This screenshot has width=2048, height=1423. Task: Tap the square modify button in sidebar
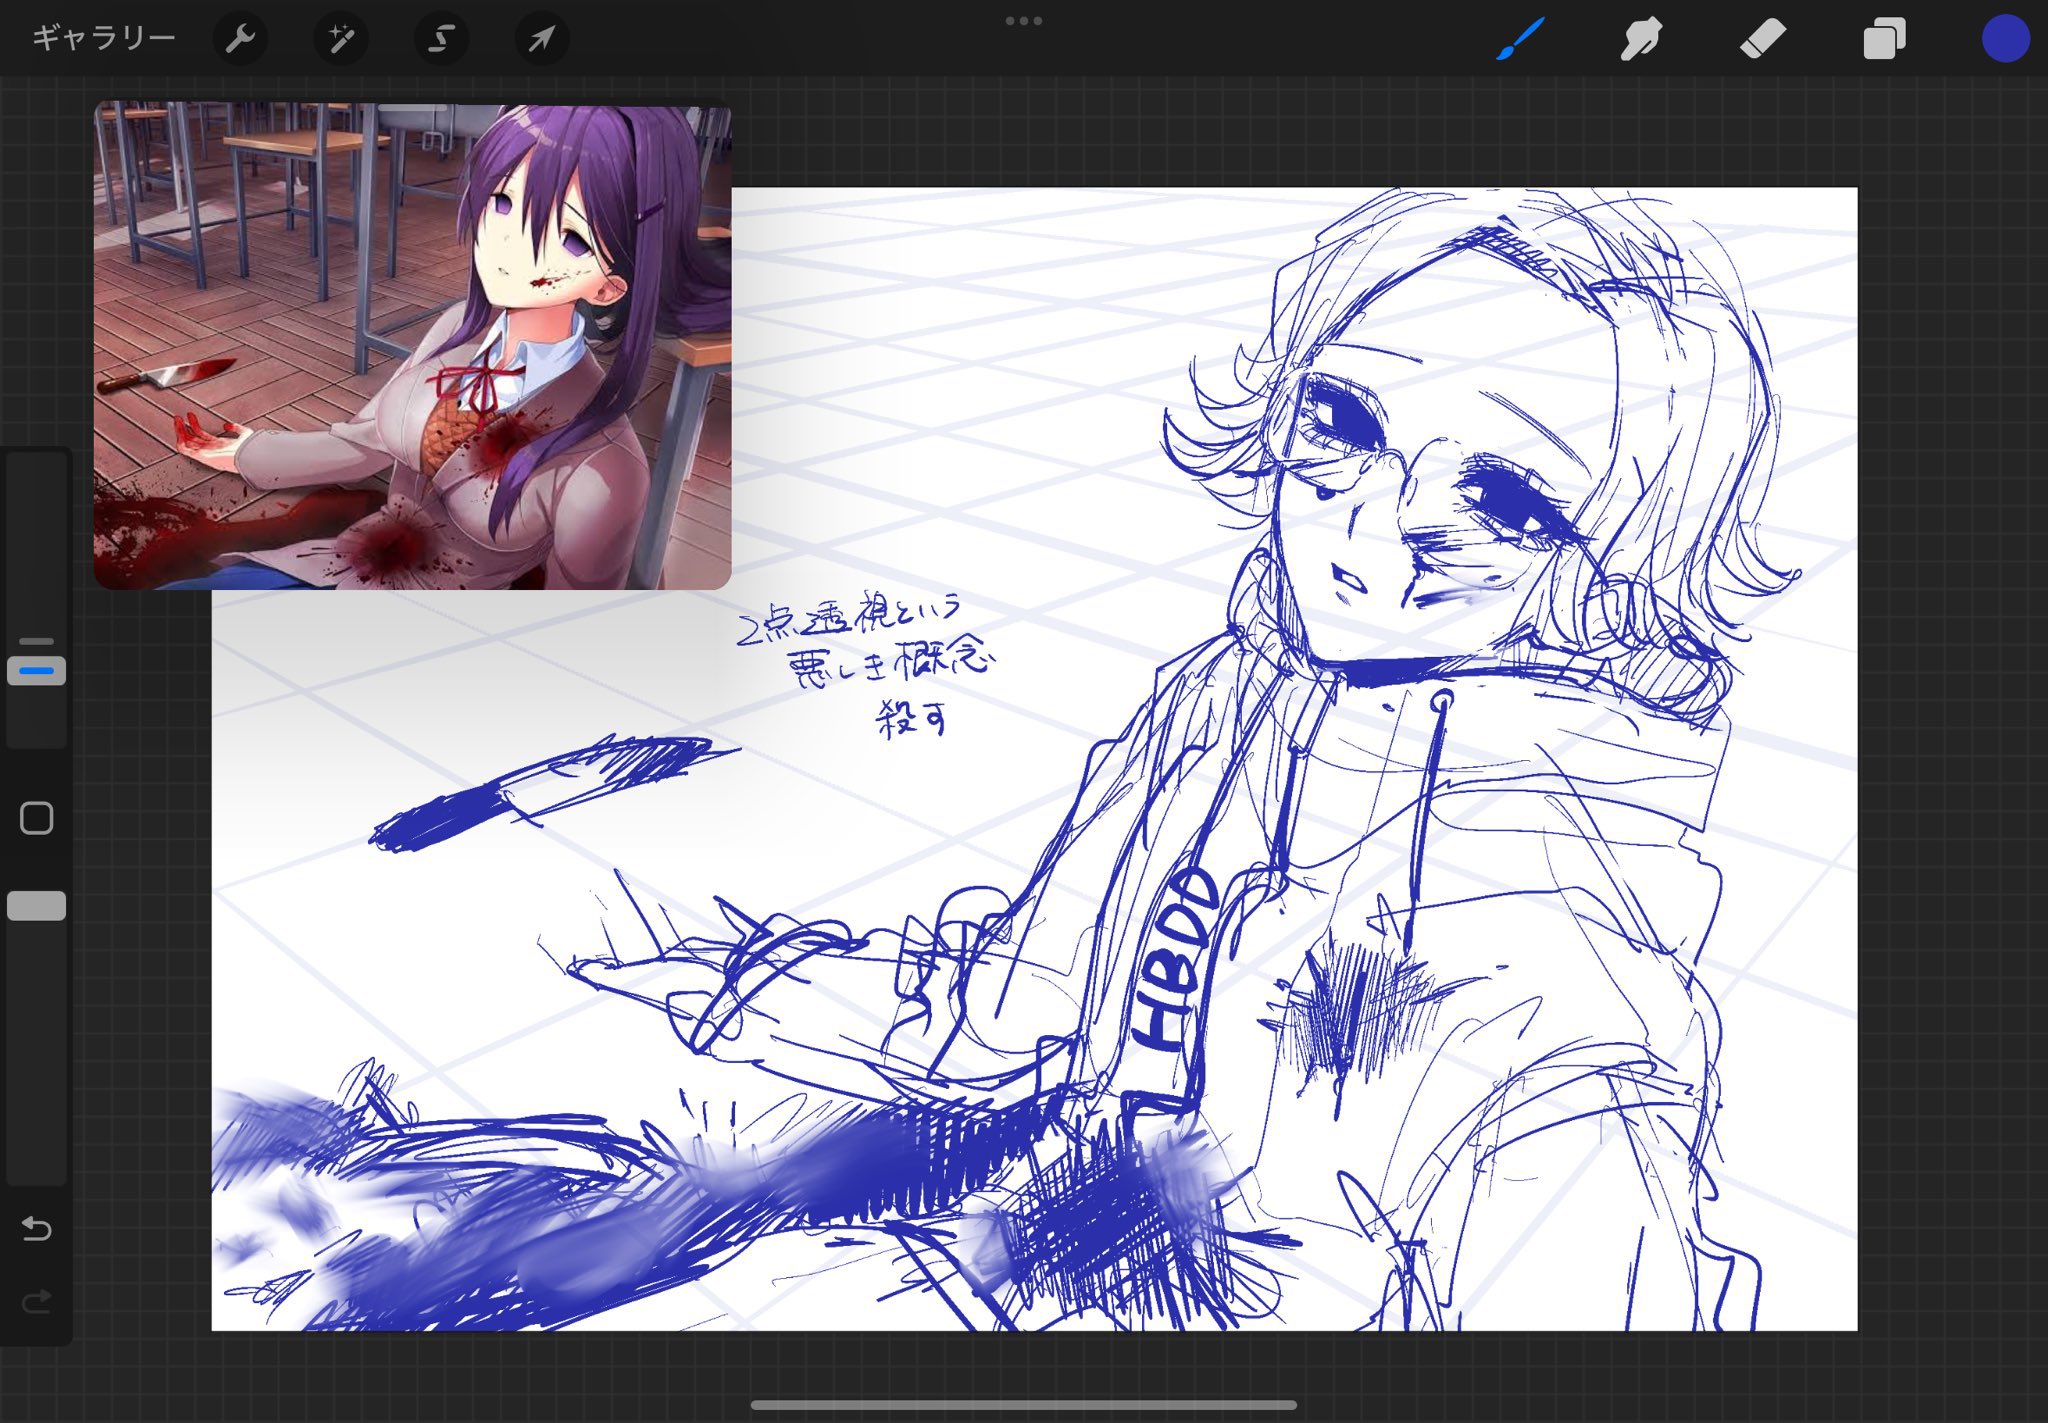(37, 818)
